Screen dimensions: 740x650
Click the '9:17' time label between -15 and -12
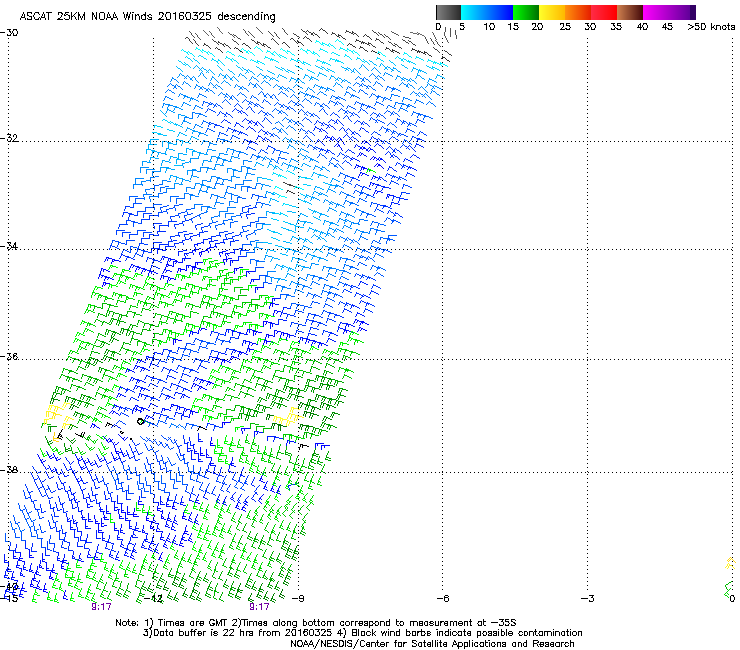coord(101,607)
